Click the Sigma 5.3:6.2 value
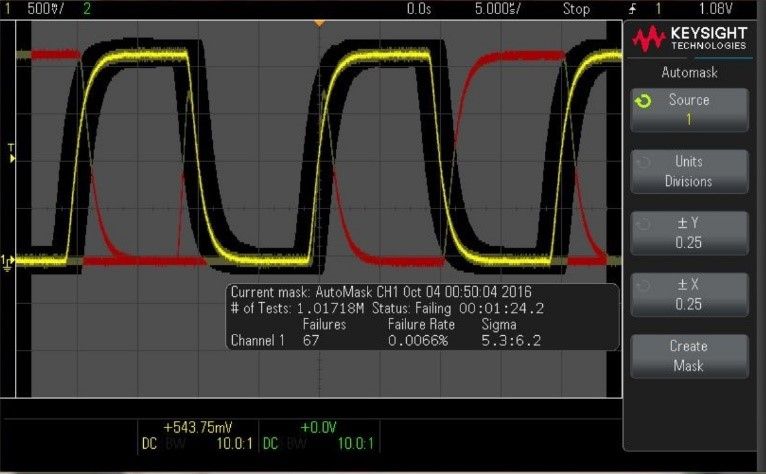766x474 pixels. point(511,341)
